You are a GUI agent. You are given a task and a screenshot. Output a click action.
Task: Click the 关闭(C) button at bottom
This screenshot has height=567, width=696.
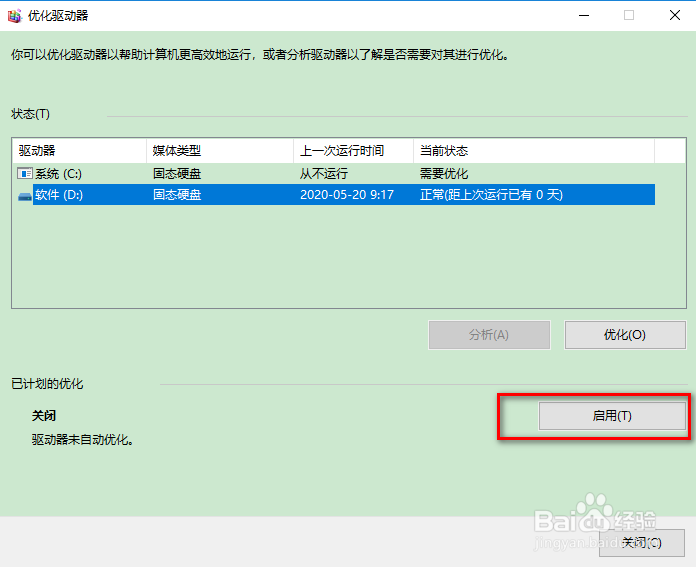tap(641, 543)
